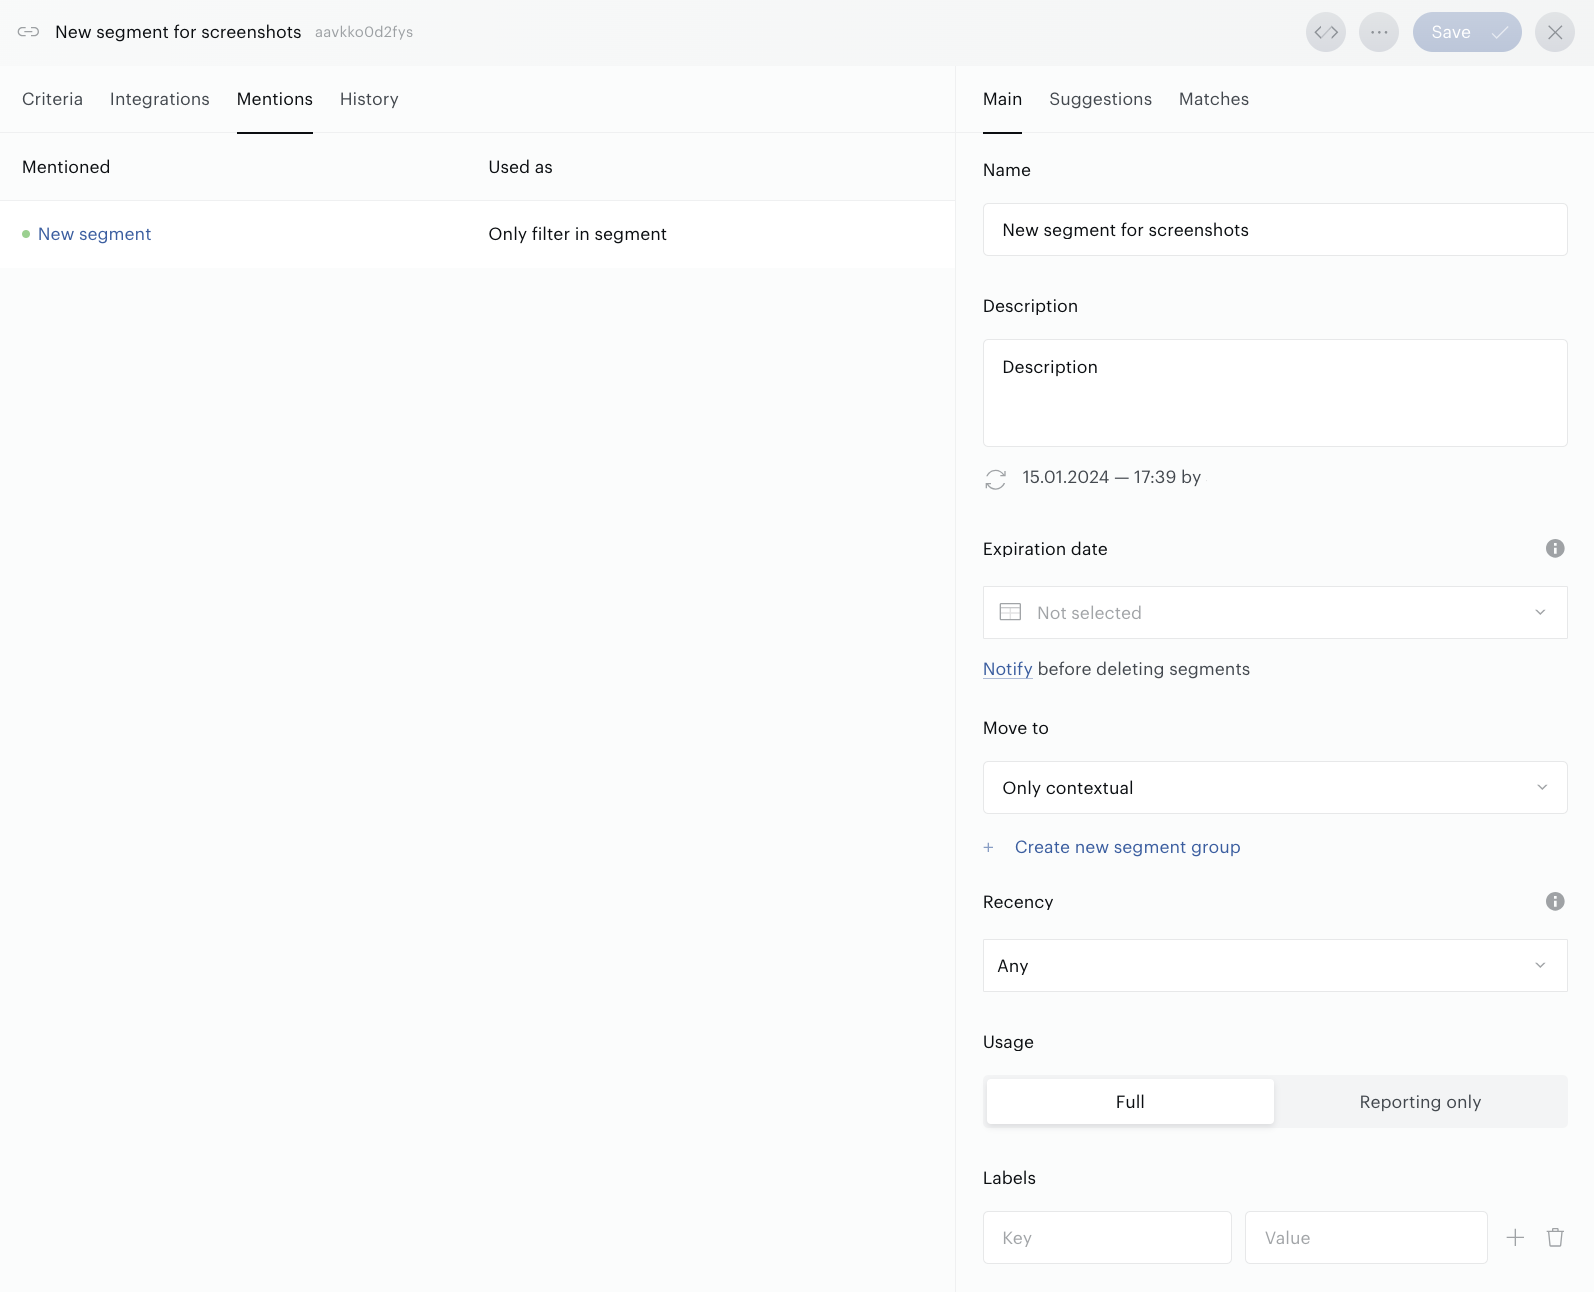This screenshot has height=1292, width=1594.
Task: Click Create new segment group link
Action: [x=1127, y=847]
